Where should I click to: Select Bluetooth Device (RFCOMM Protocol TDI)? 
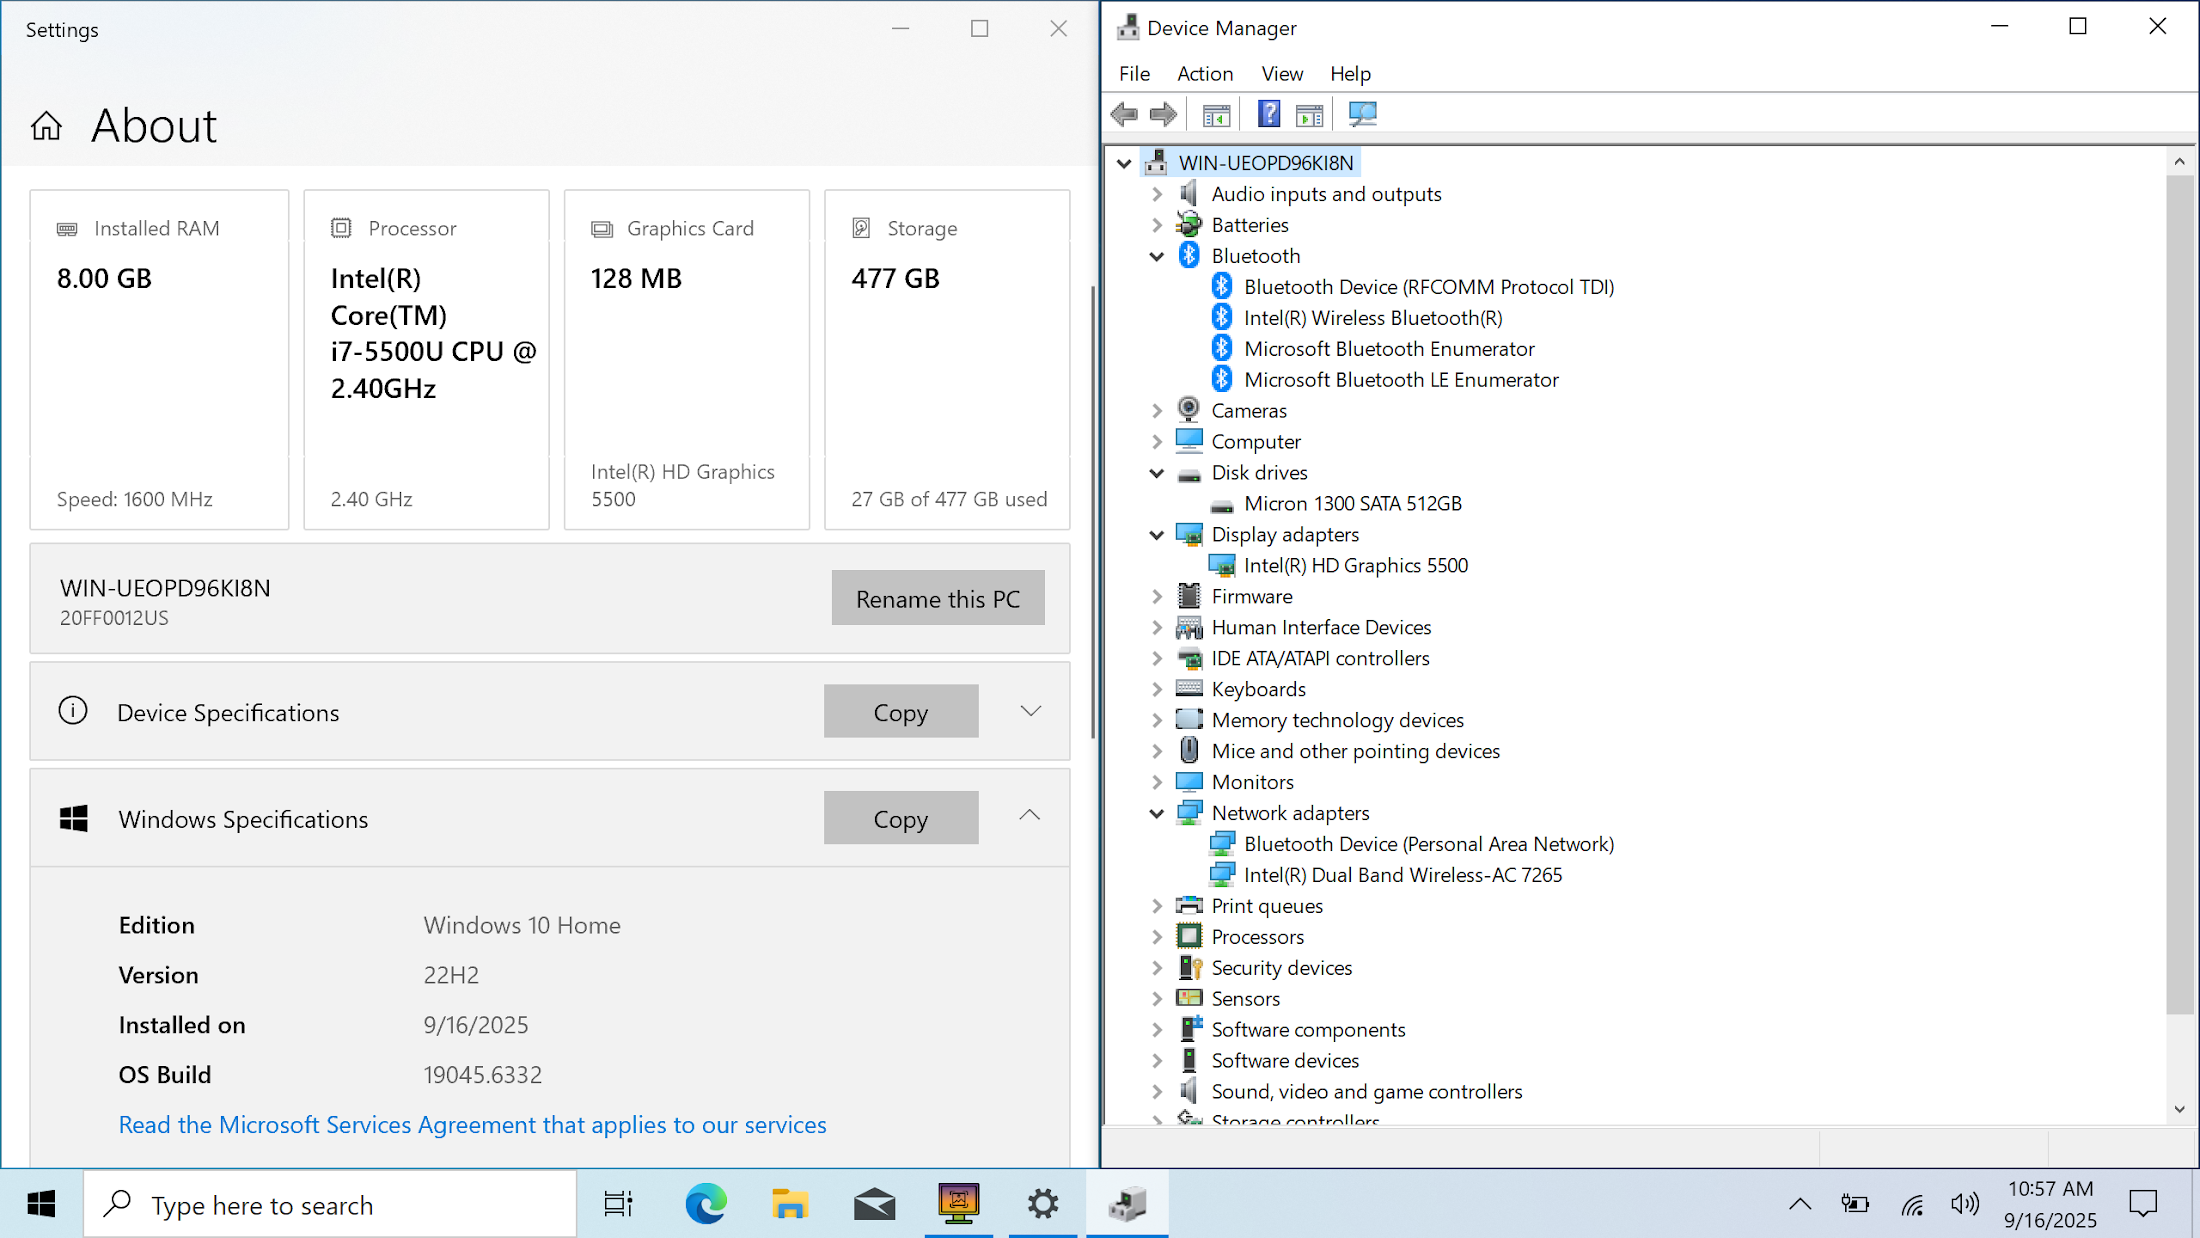coord(1429,287)
